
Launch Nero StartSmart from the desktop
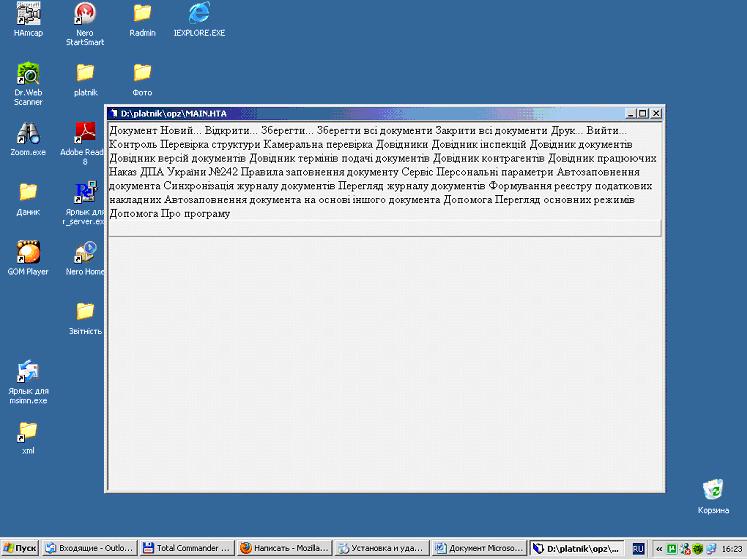pos(85,15)
